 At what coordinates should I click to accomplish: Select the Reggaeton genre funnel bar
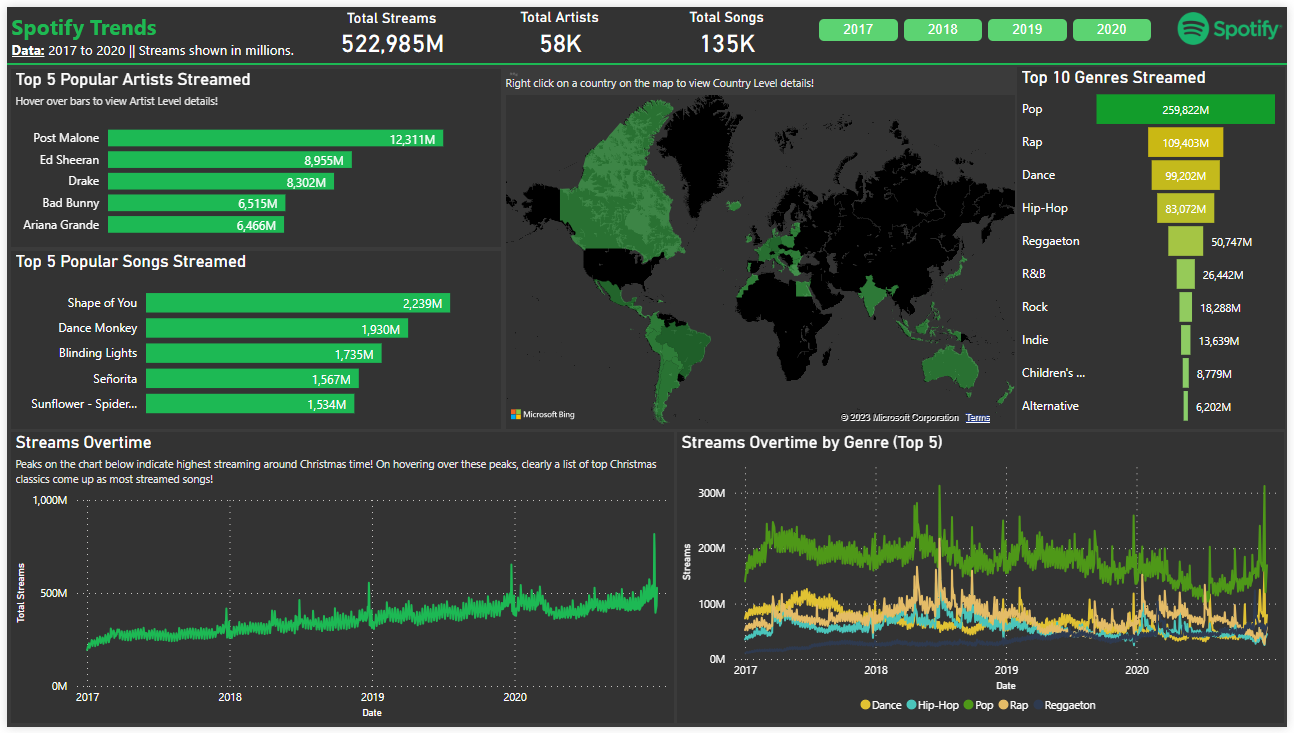pos(1185,241)
